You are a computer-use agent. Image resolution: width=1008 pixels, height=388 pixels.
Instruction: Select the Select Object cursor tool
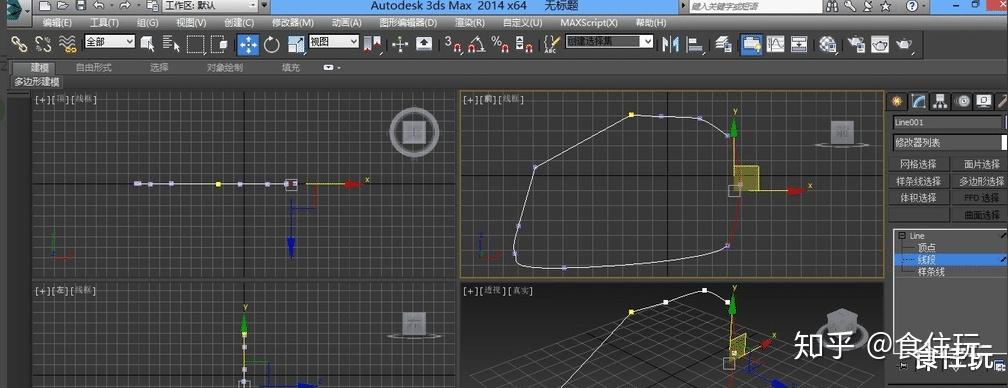point(148,44)
